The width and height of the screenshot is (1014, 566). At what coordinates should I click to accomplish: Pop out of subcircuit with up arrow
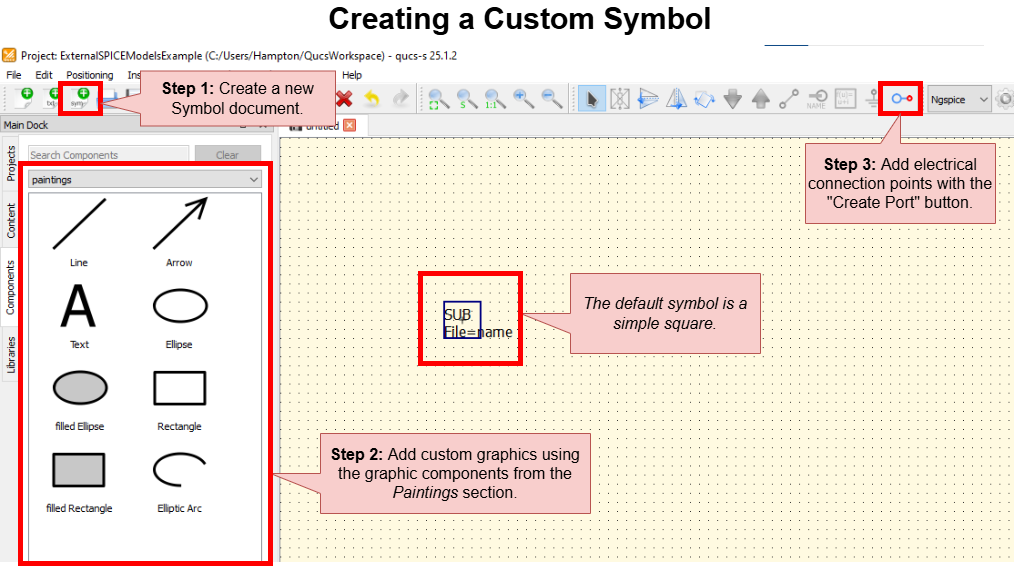coord(760,99)
